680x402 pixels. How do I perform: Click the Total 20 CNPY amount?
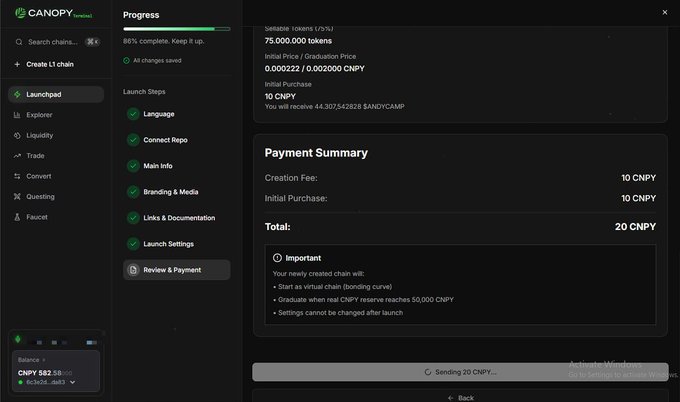[635, 227]
